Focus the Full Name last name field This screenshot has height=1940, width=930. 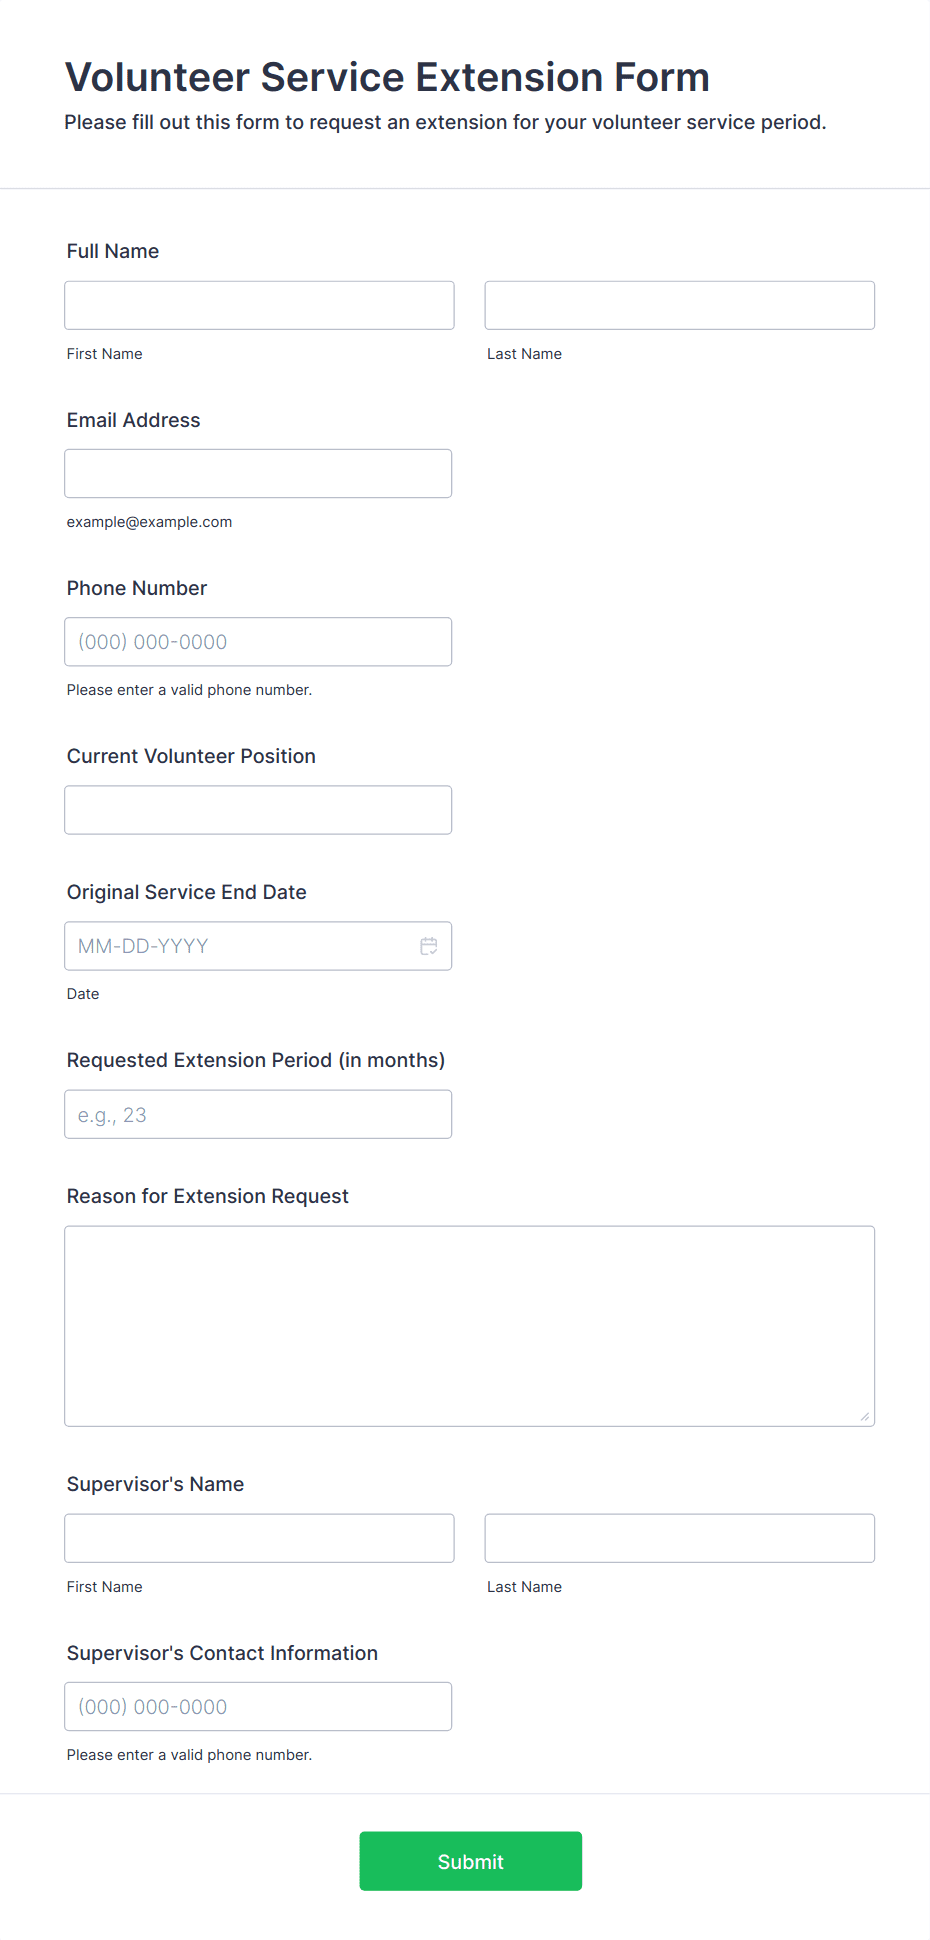[679, 305]
